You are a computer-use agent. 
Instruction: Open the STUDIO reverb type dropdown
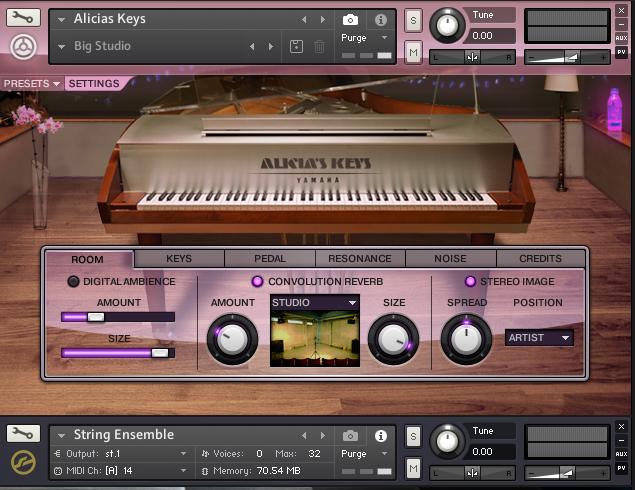(x=315, y=303)
